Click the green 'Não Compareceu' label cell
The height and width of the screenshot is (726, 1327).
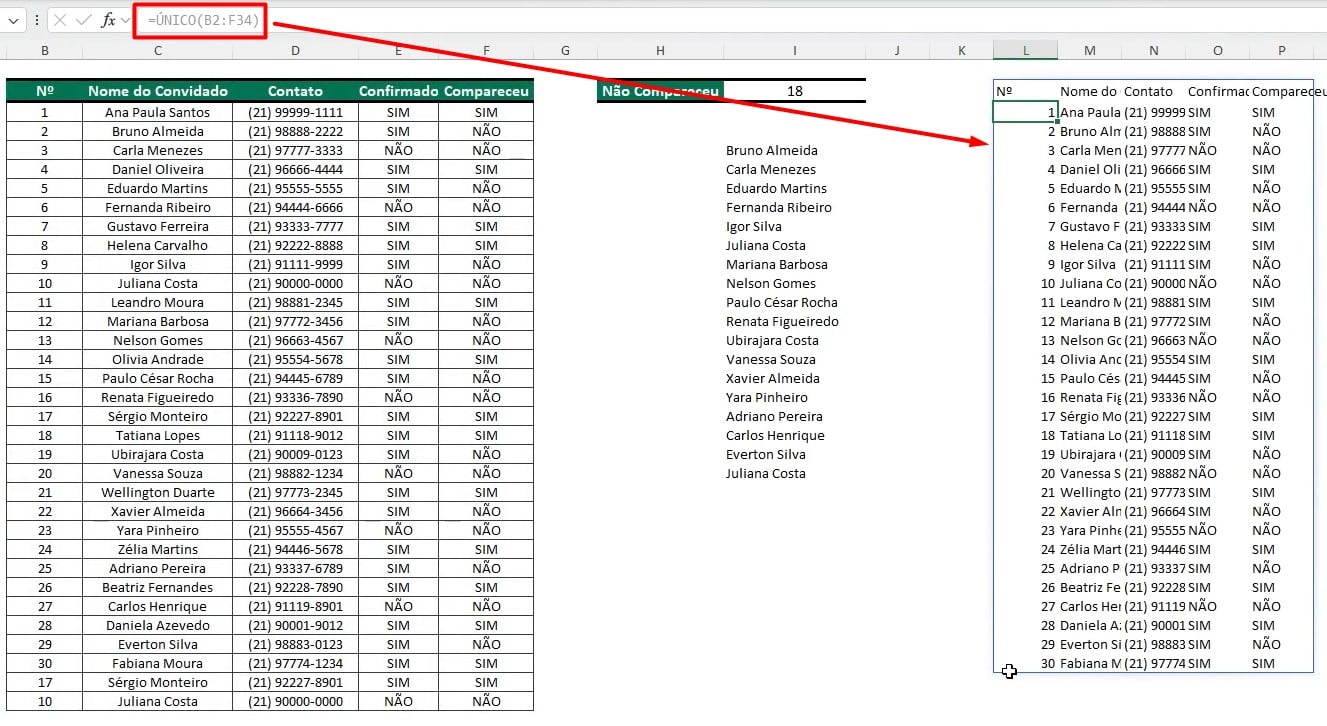click(x=660, y=91)
